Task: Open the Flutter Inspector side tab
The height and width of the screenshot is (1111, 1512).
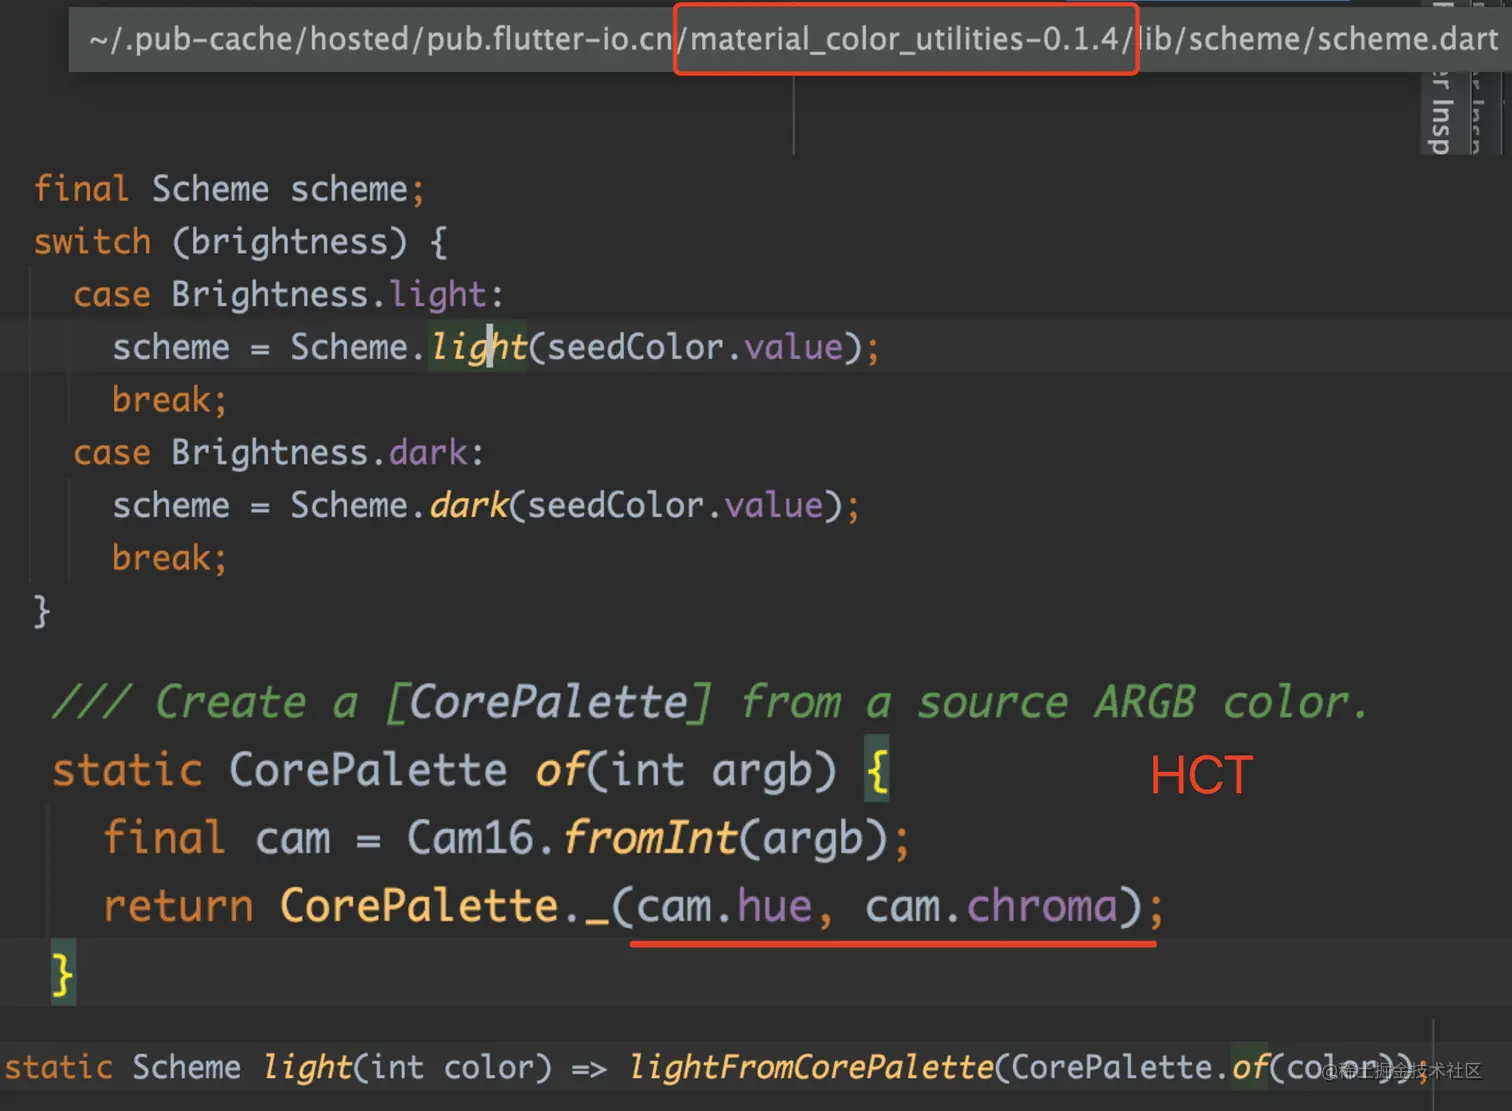Action: pos(1440,112)
